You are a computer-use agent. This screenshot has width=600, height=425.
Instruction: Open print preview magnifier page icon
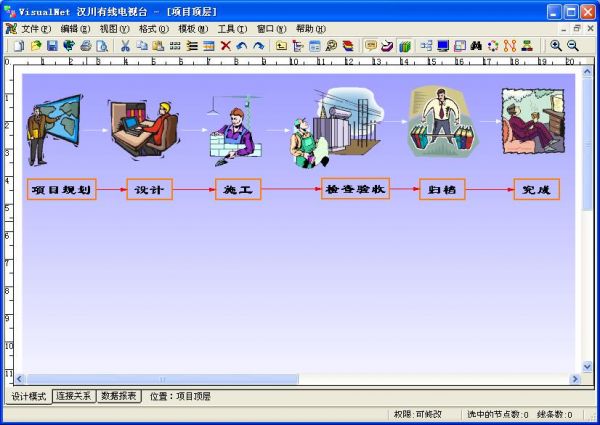click(x=102, y=46)
